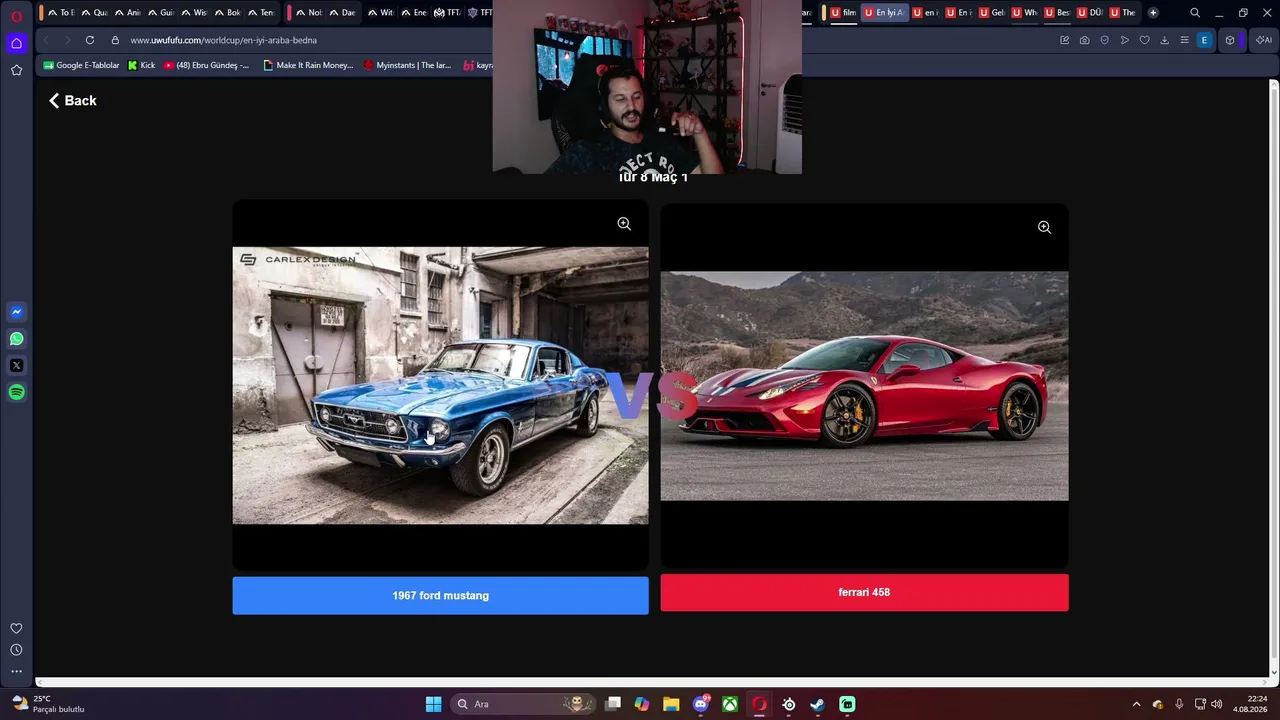Click the Back arrow link
Screen dimensions: 1280x720
pos(73,101)
